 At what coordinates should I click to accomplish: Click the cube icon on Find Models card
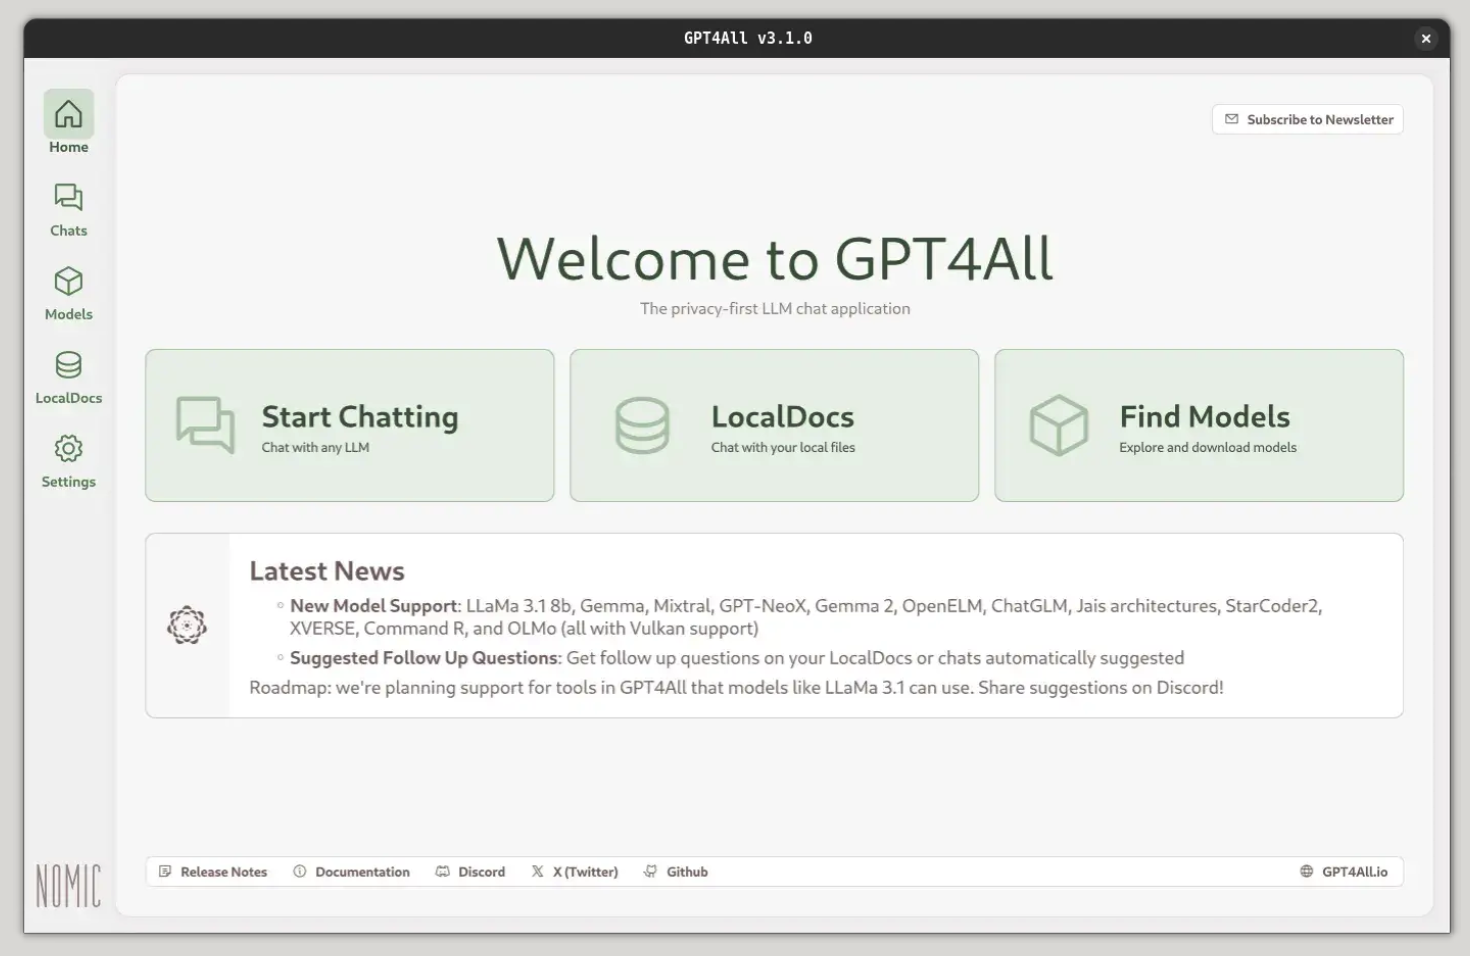click(x=1059, y=425)
